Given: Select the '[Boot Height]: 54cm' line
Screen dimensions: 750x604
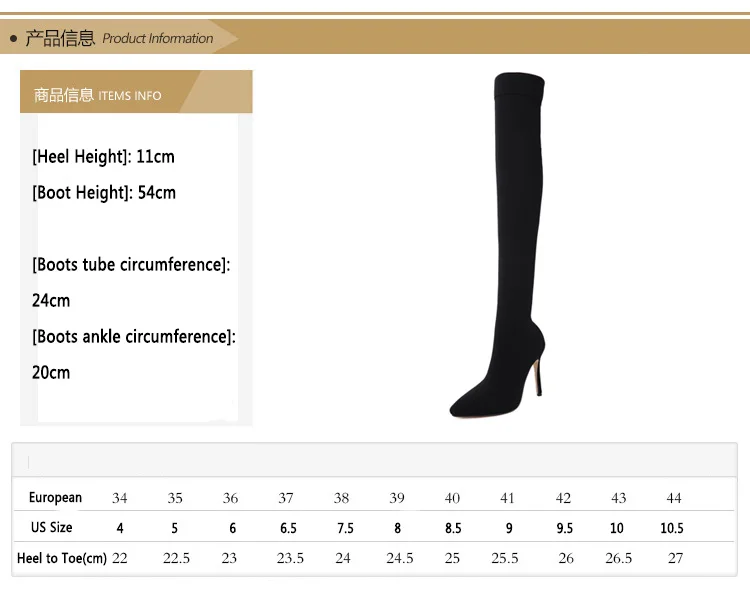Looking at the screenshot, I should 104,193.
